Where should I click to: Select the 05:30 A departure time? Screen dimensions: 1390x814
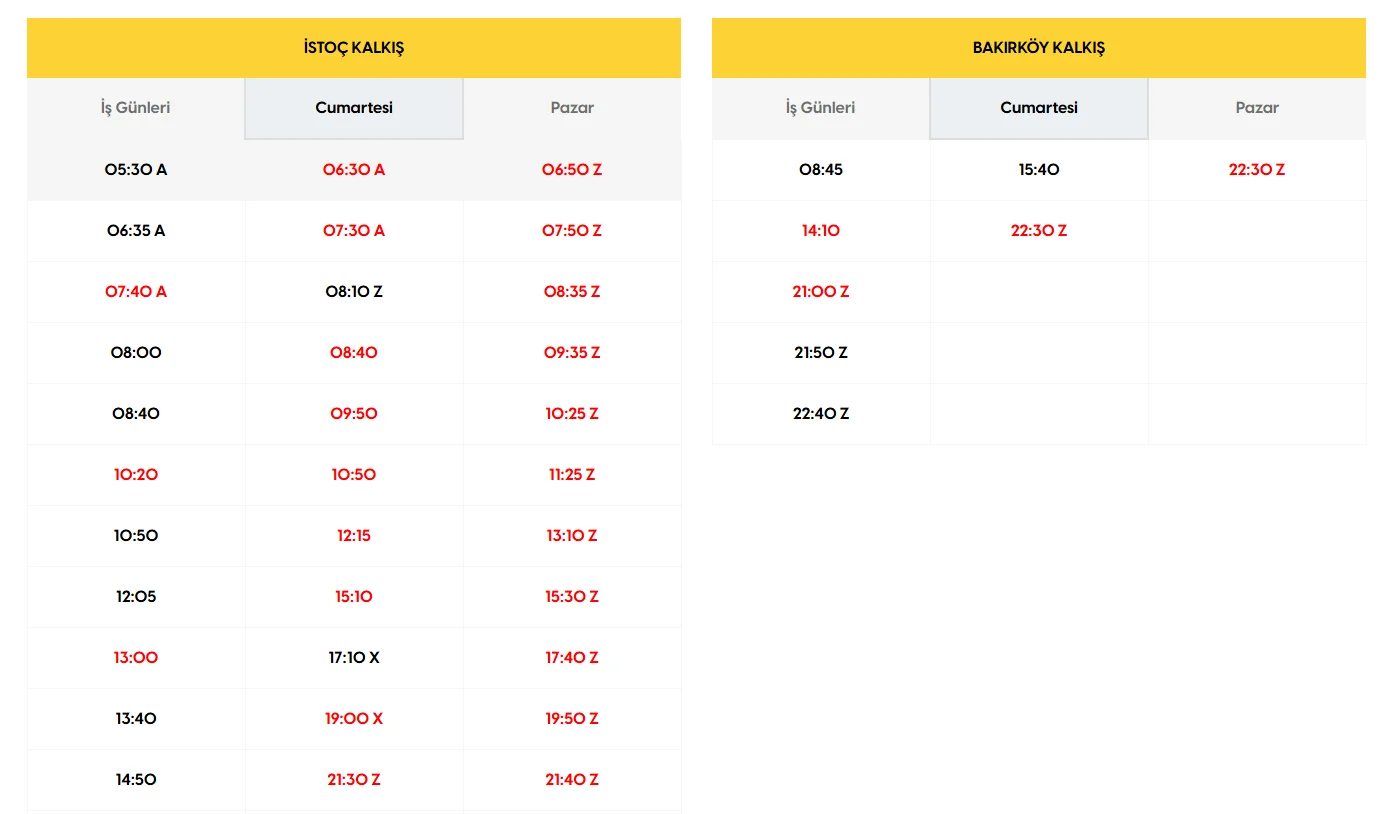[136, 170]
